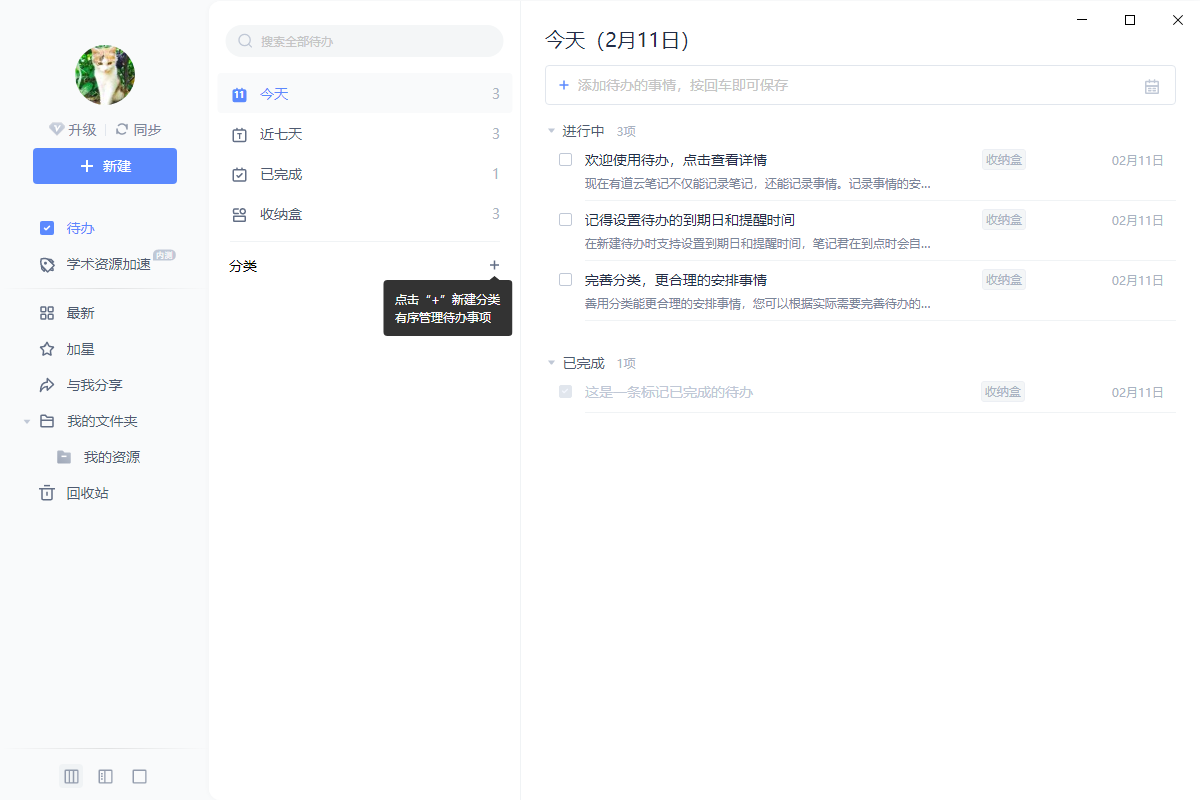
Task: Collapse the 已完成 section
Action: [x=550, y=363]
